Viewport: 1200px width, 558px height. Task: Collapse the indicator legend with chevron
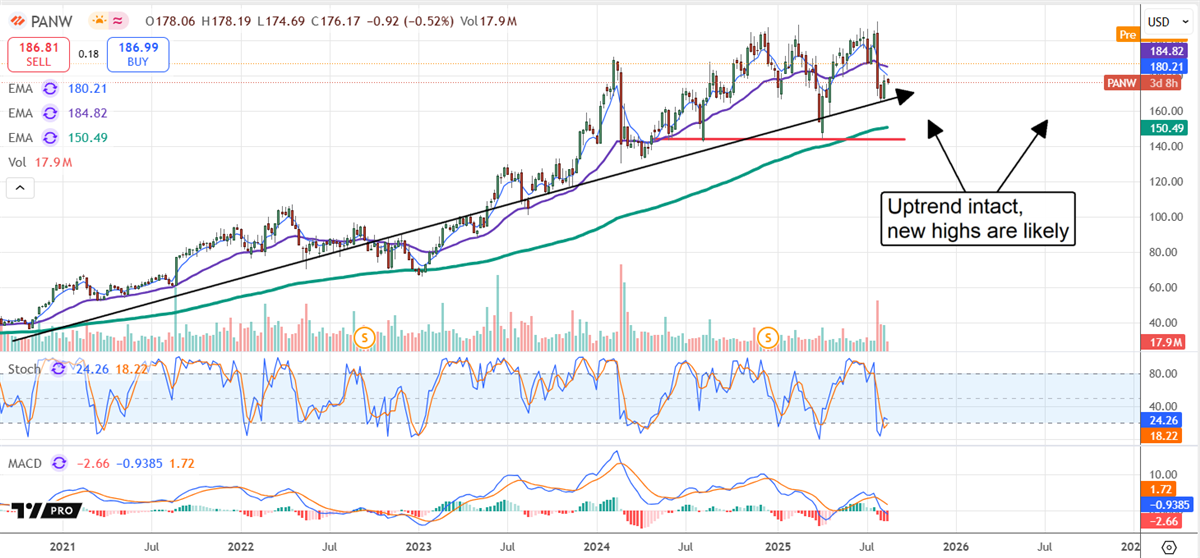pyautogui.click(x=20, y=188)
